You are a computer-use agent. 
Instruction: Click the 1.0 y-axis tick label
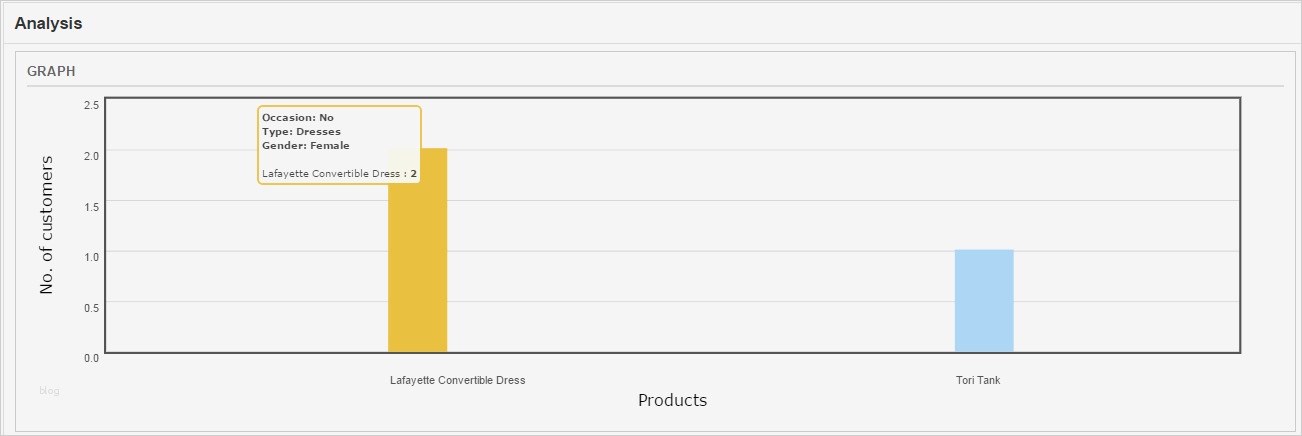[91, 256]
